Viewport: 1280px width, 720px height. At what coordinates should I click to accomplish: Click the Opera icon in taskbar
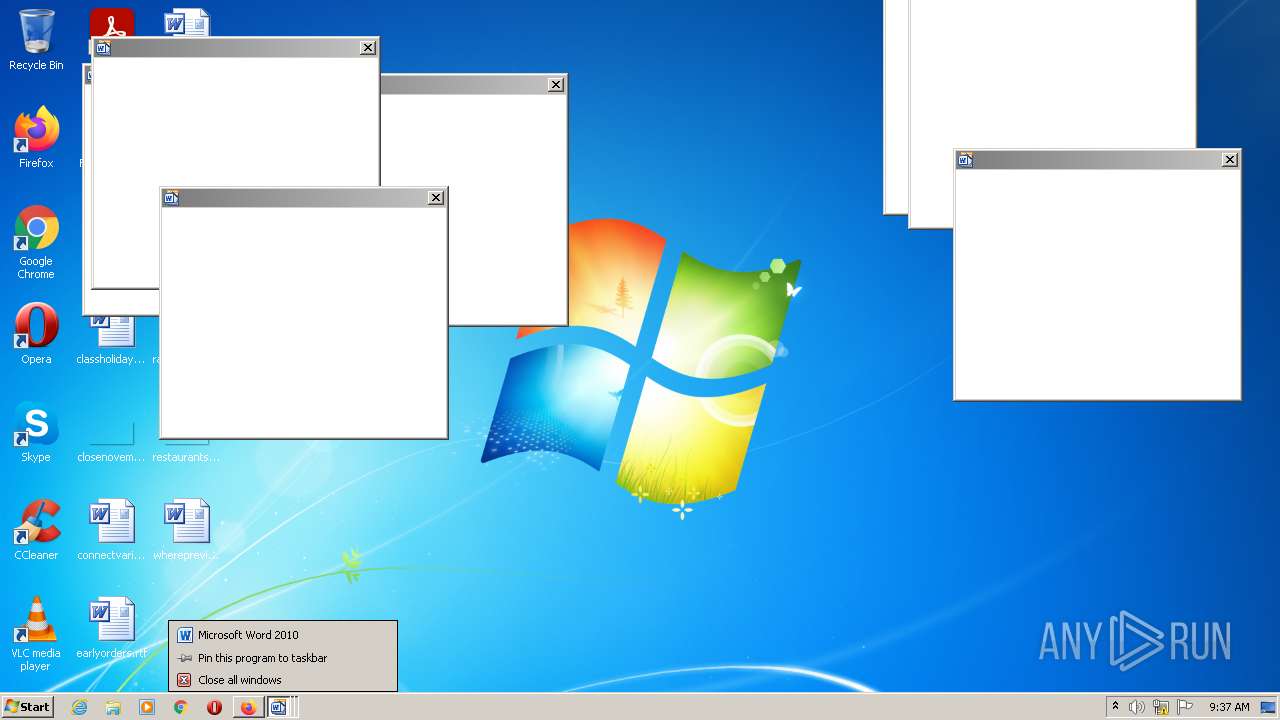tap(214, 707)
